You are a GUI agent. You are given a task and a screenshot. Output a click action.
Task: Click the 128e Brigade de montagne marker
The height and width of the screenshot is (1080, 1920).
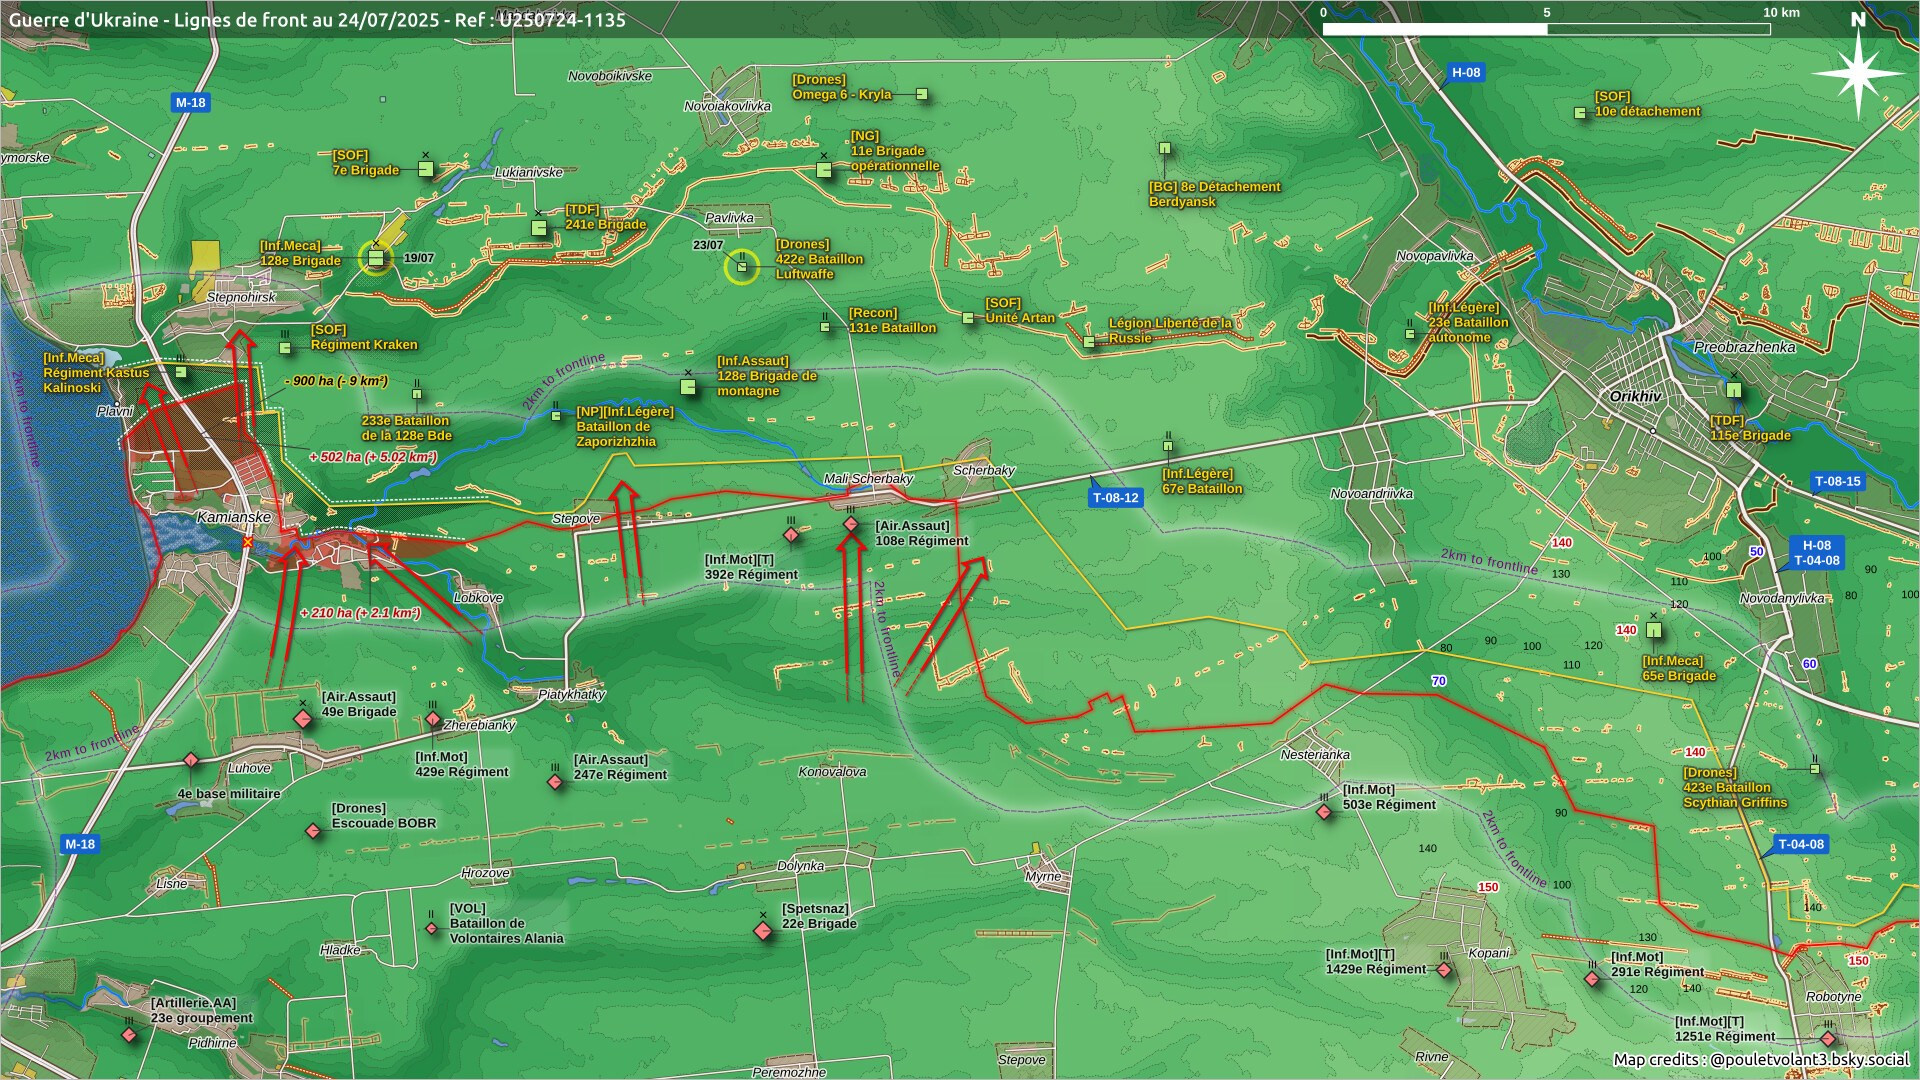(688, 386)
